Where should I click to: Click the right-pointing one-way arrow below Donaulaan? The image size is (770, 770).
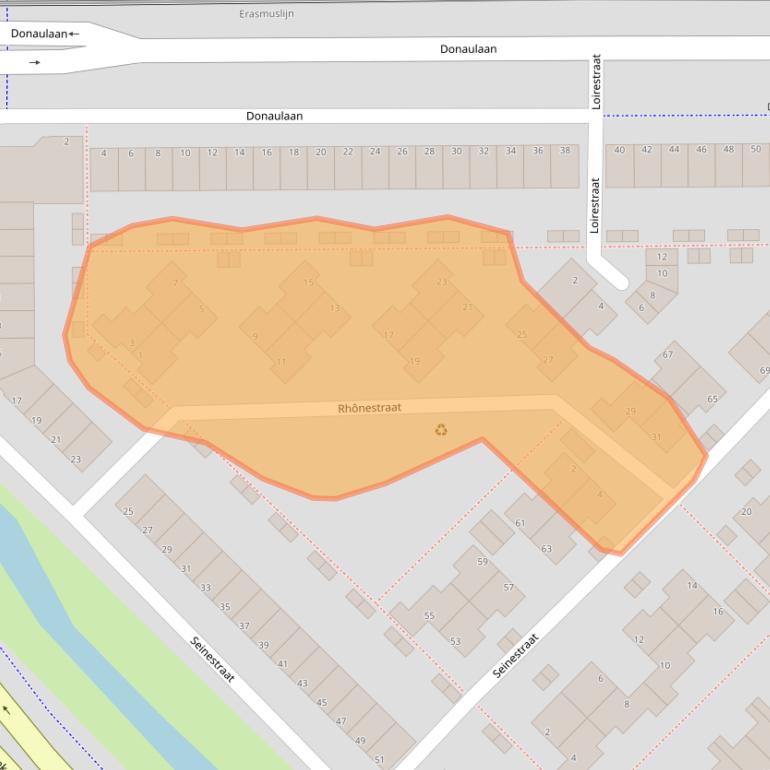35,62
